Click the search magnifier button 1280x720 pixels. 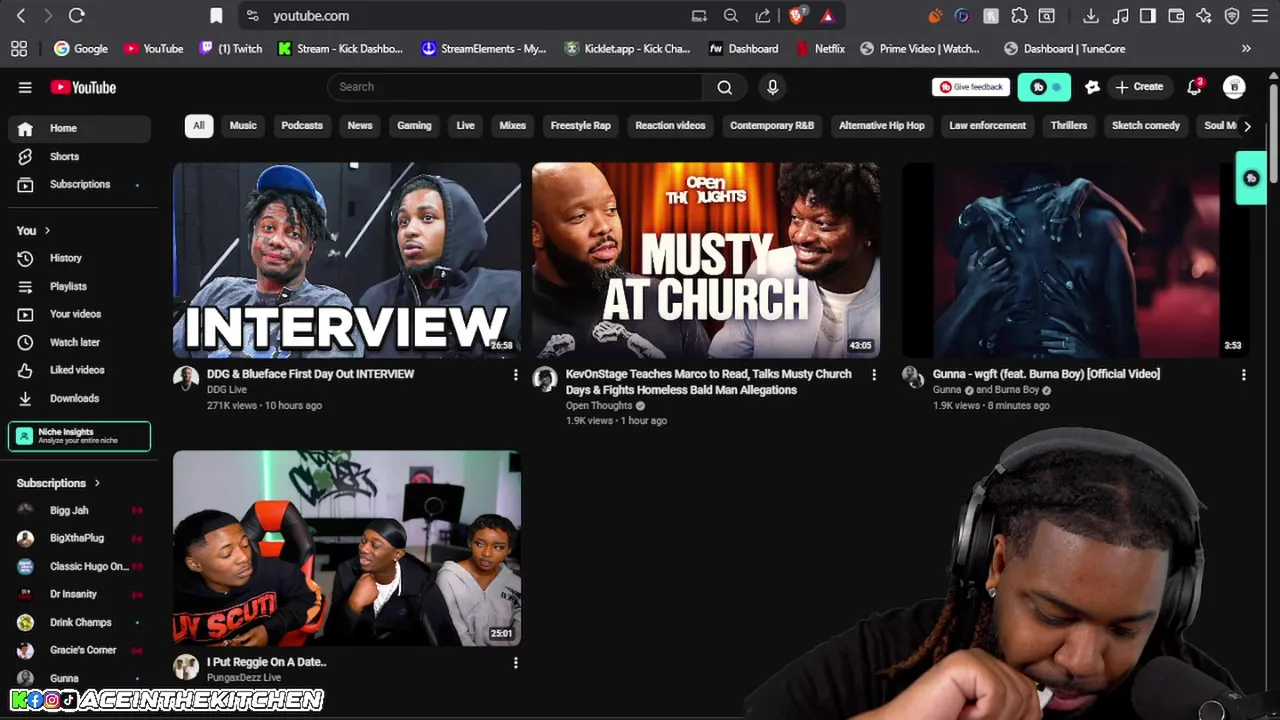(x=724, y=87)
